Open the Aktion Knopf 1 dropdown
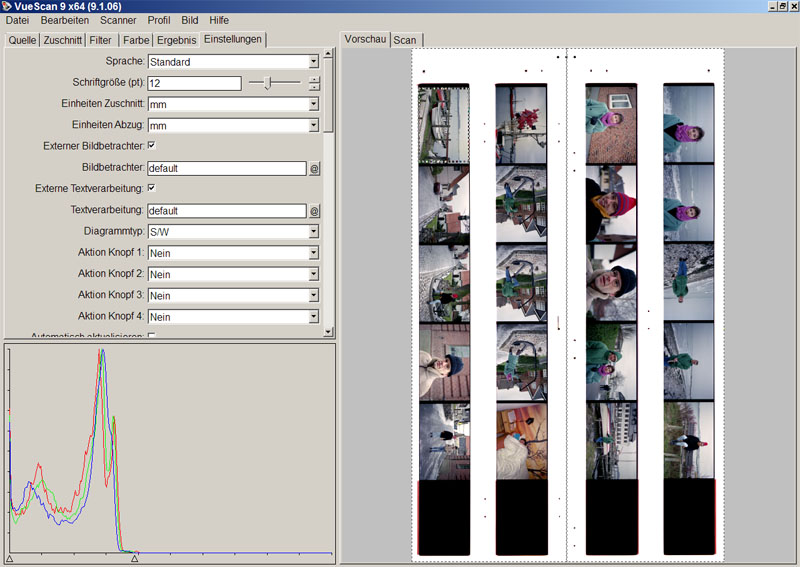Screen dimensions: 800x567 pos(313,253)
